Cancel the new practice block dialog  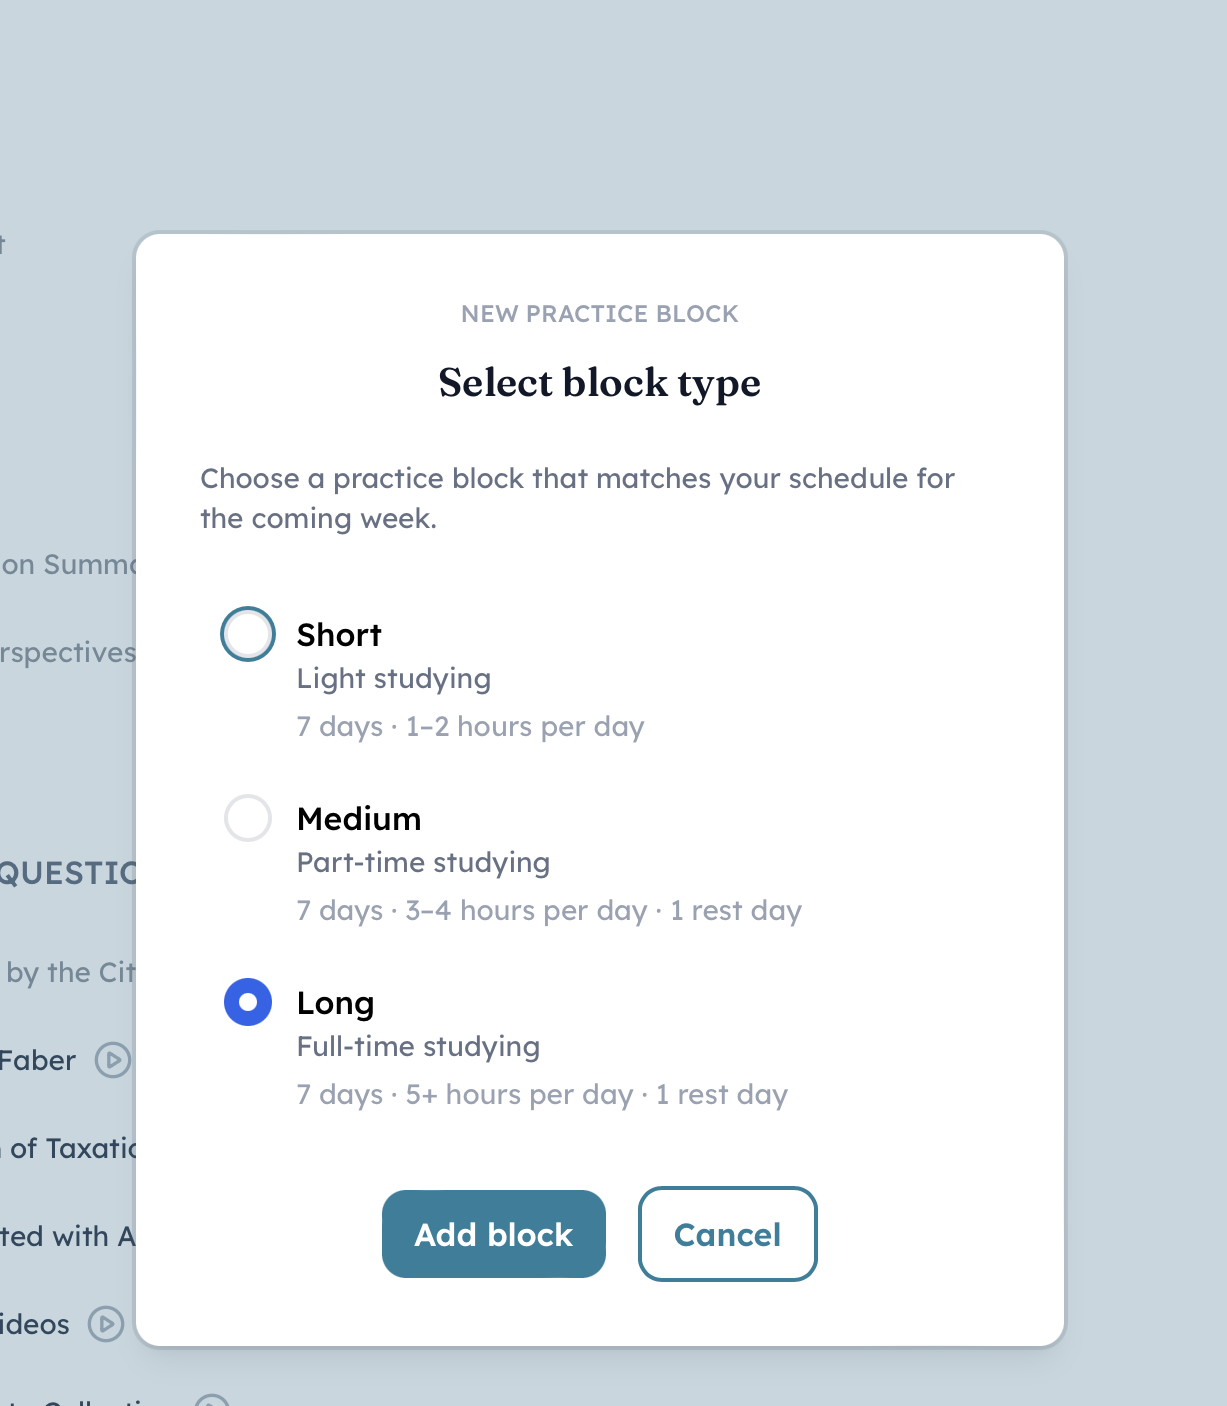tap(727, 1234)
